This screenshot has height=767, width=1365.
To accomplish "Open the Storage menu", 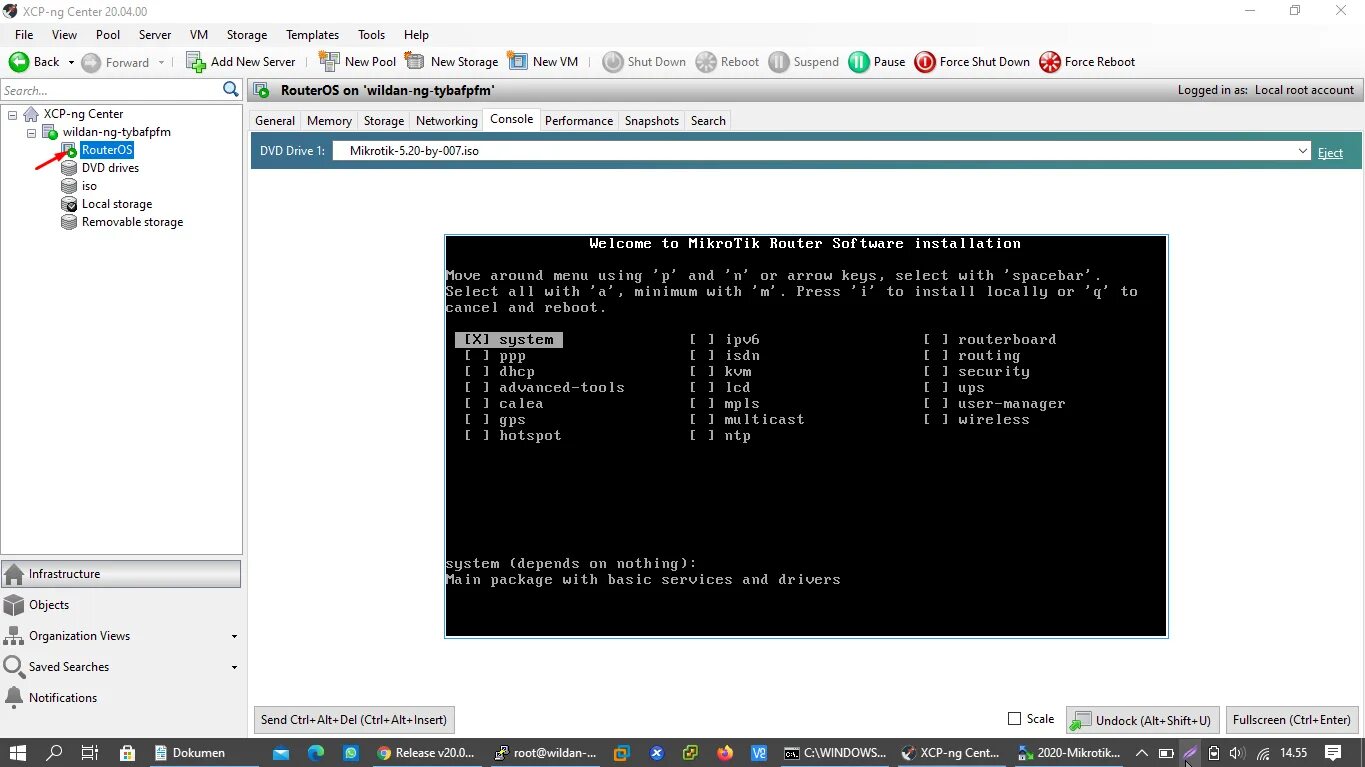I will pos(246,34).
